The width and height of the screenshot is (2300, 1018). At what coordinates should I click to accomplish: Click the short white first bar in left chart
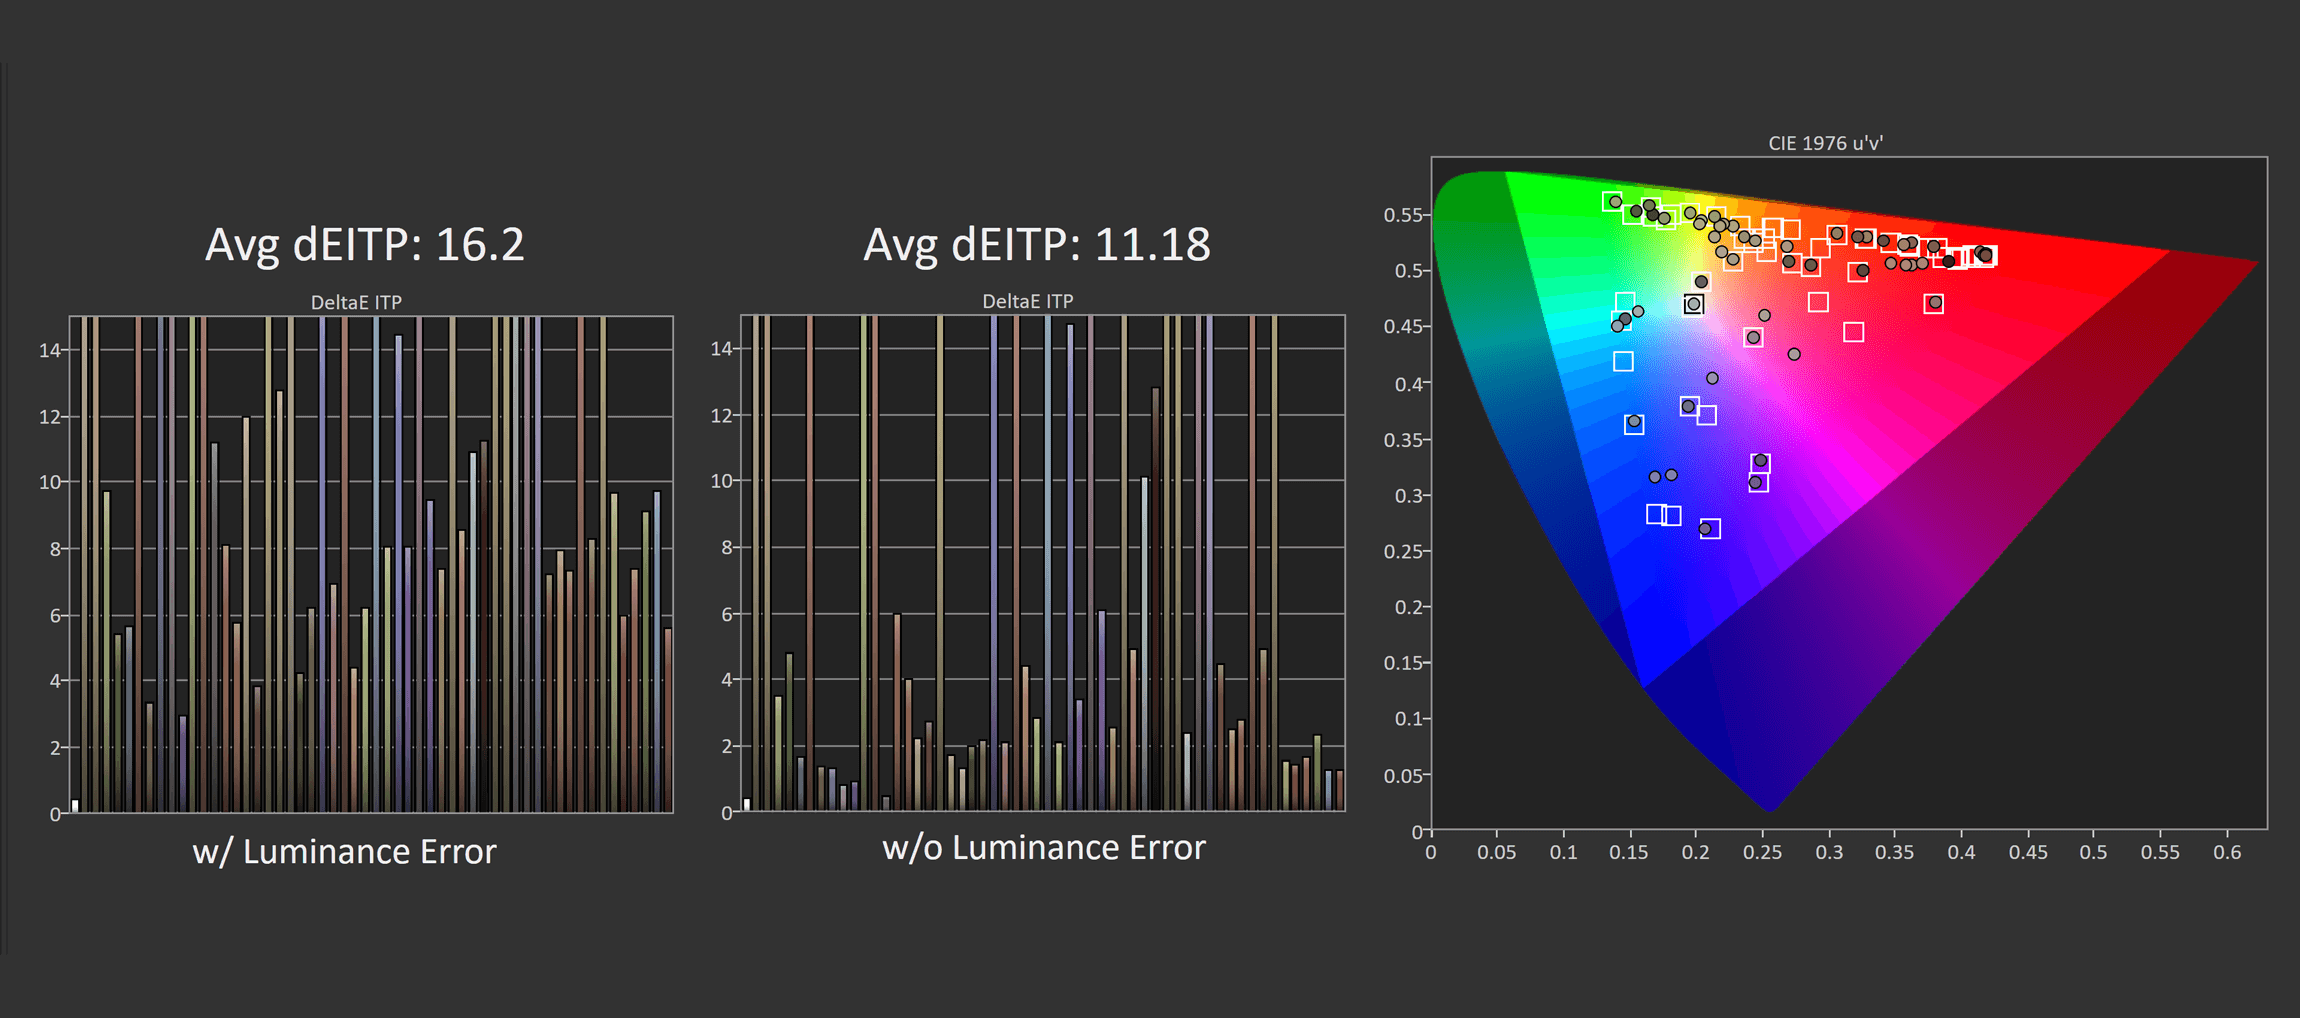point(75,806)
